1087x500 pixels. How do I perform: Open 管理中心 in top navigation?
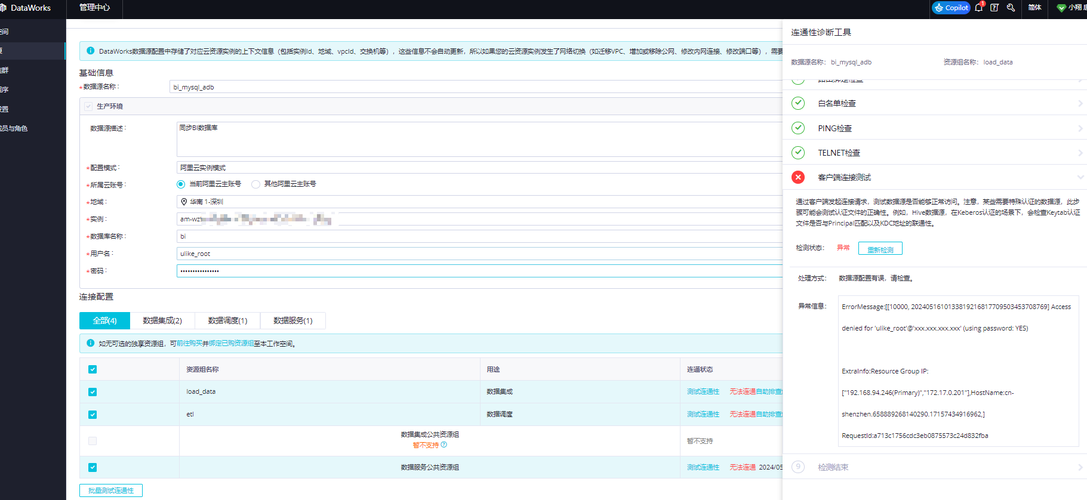point(94,8)
